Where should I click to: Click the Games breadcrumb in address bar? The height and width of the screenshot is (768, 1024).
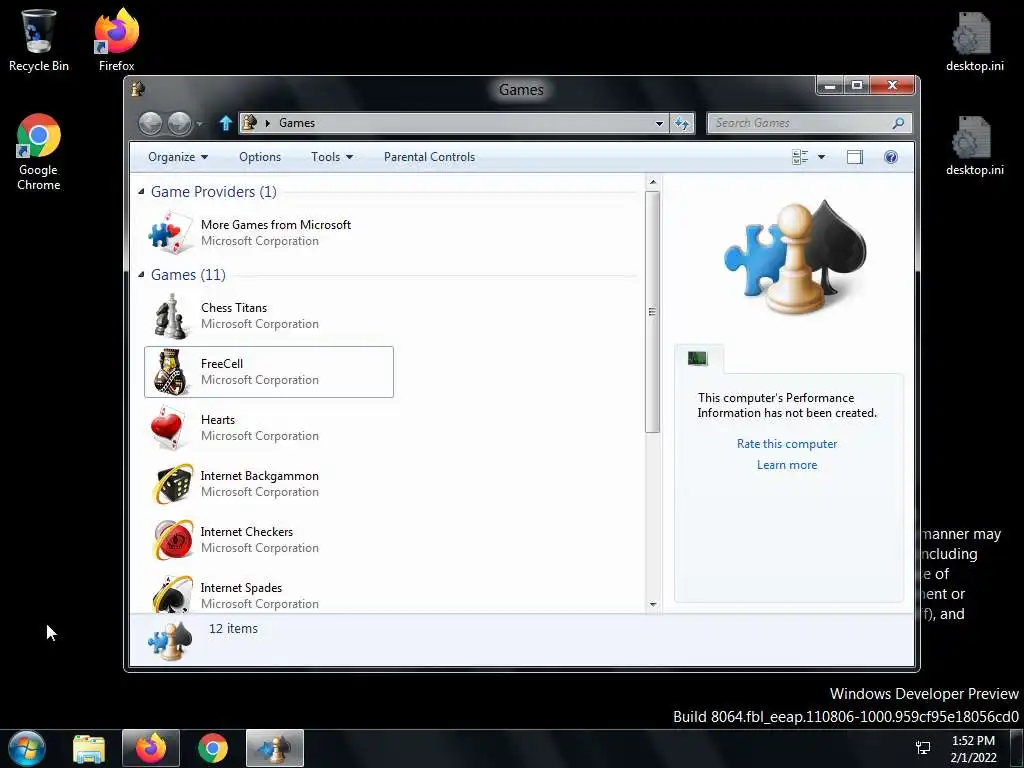296,123
